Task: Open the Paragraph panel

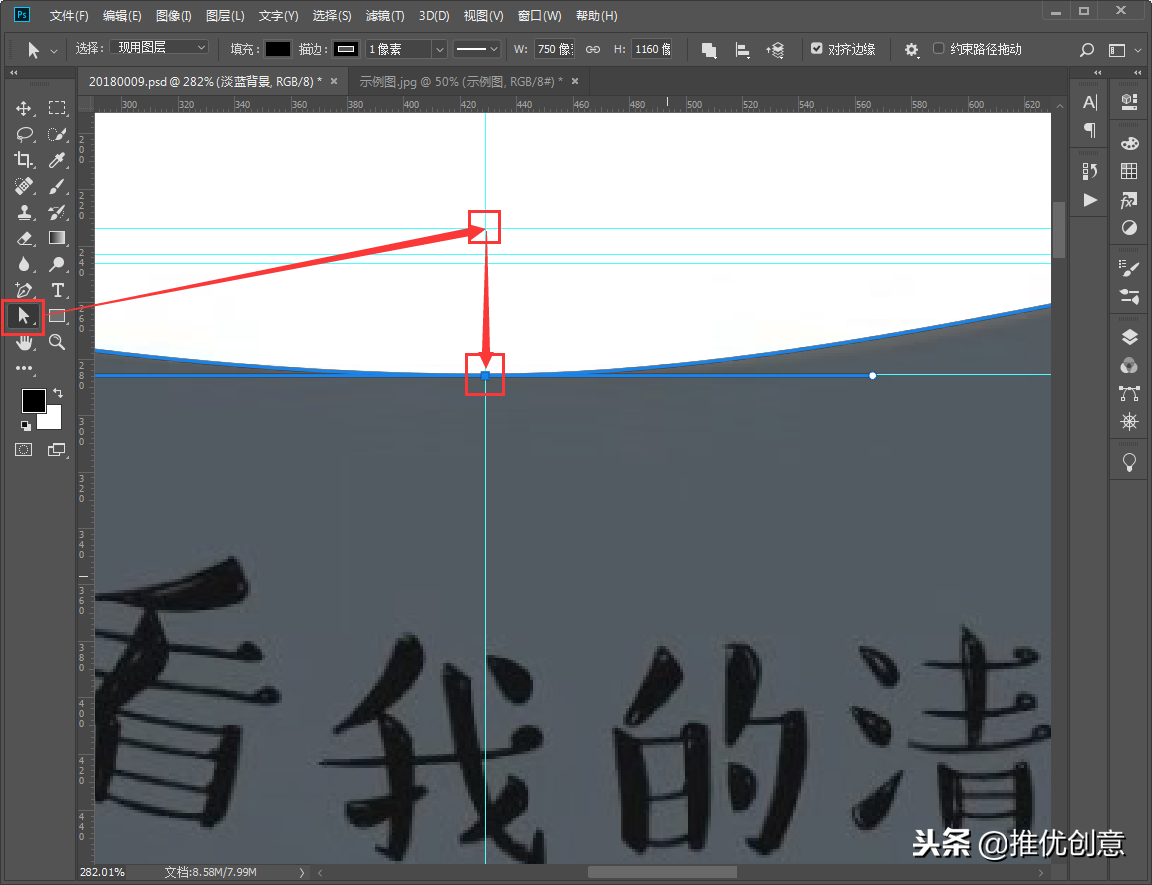Action: coord(1090,130)
